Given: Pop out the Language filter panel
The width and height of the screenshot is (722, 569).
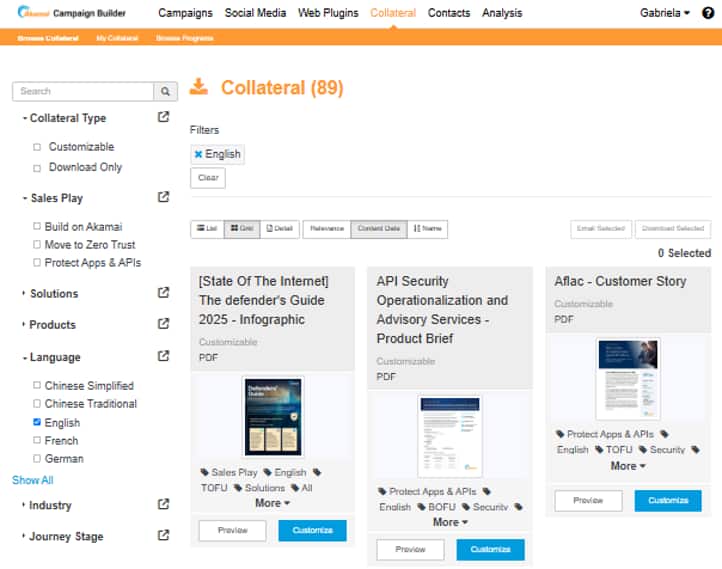Looking at the screenshot, I should pyautogui.click(x=164, y=356).
